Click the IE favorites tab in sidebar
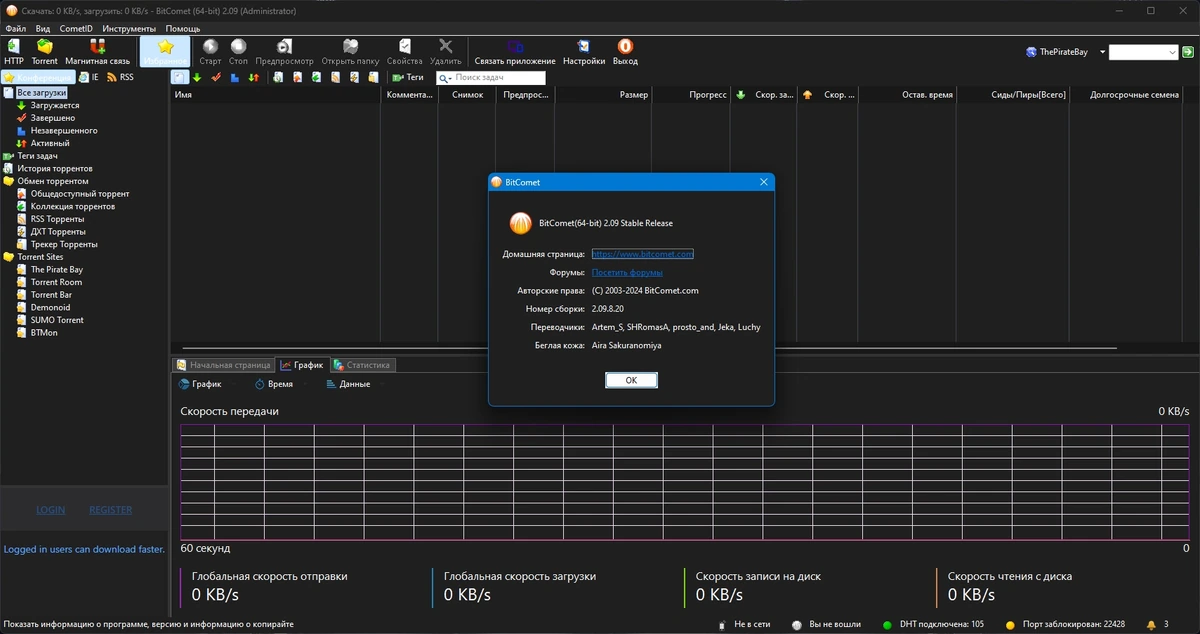This screenshot has width=1200, height=634. coord(88,77)
